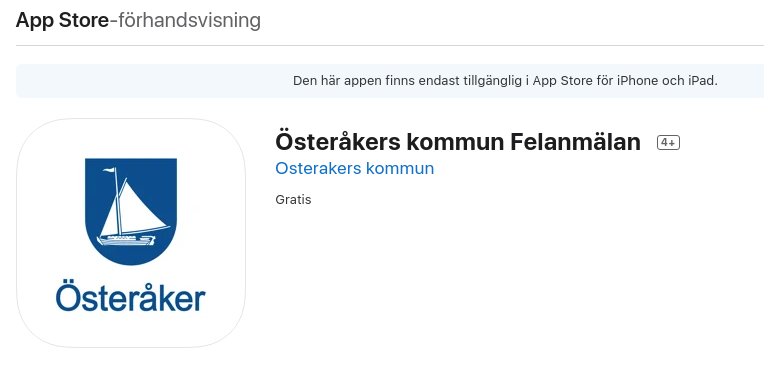Click the word Felanmälan in the title
Image resolution: width=764 pixels, height=370 pixels.
coord(575,142)
